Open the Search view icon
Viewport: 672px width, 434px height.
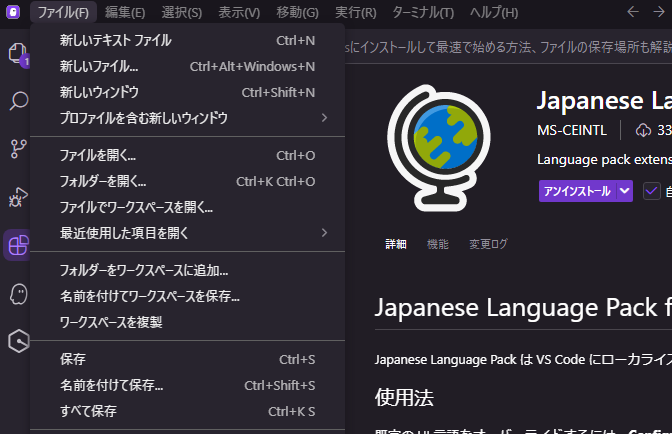(x=18, y=101)
